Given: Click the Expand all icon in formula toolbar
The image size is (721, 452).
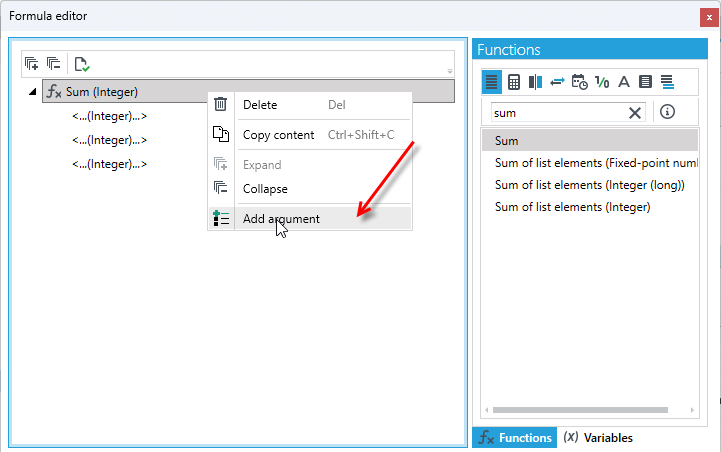Looking at the screenshot, I should point(31,64).
